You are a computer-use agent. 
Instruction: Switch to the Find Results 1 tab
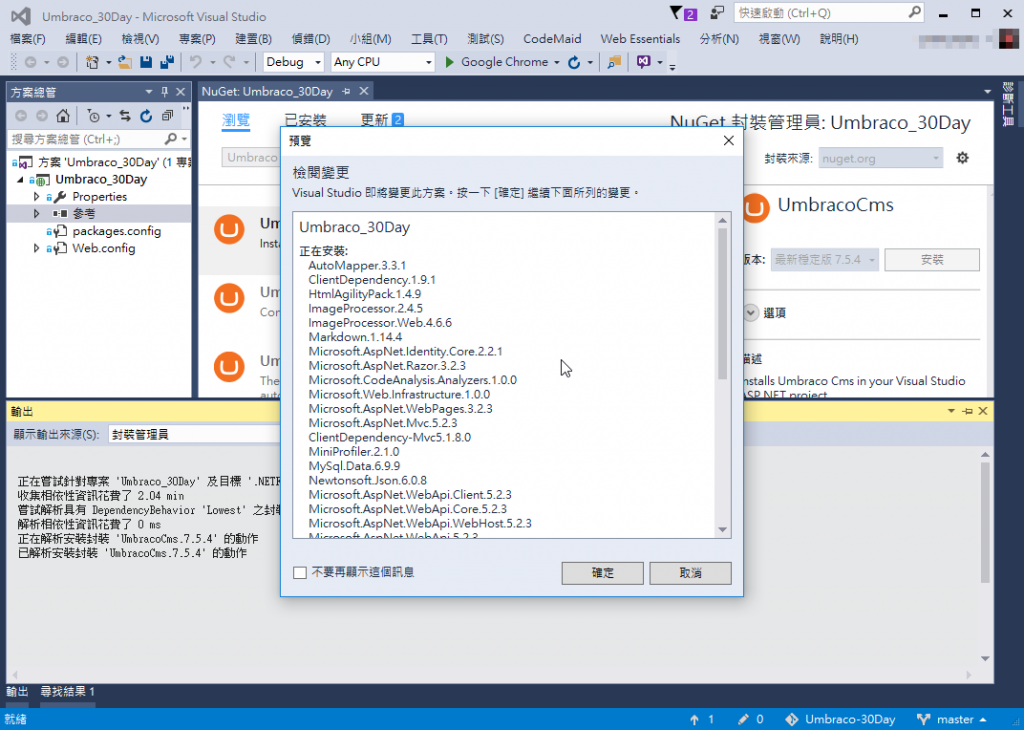pos(67,691)
